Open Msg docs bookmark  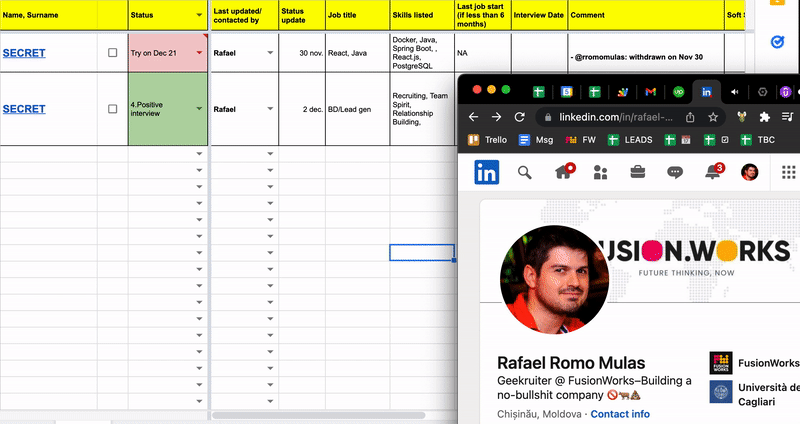pos(536,140)
